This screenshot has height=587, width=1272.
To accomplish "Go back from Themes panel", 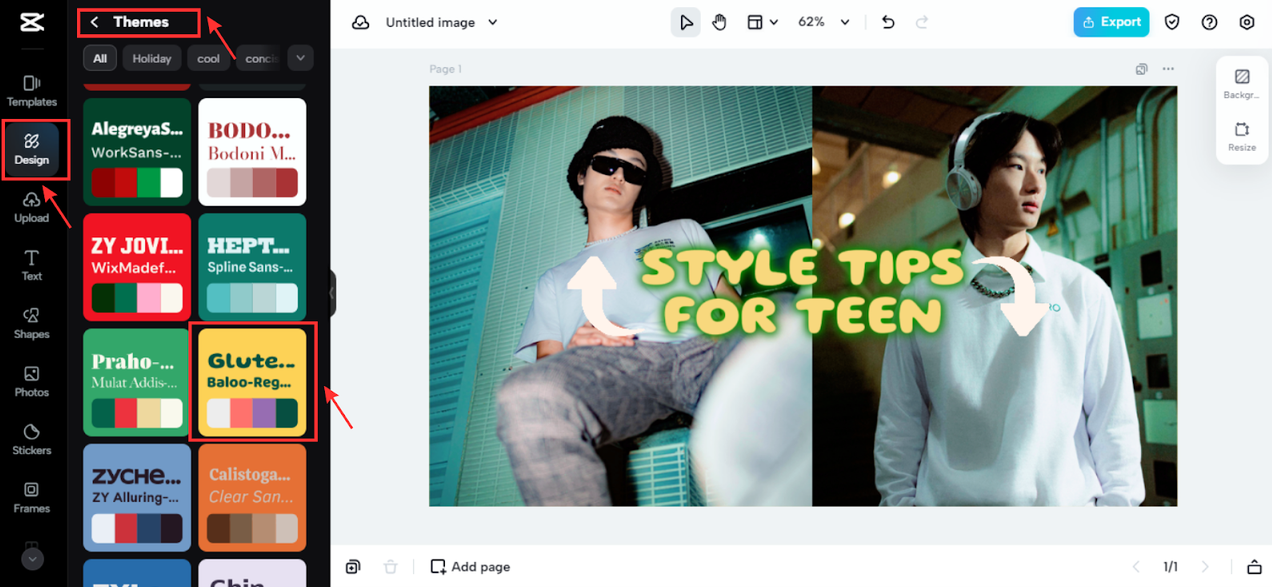I will pyautogui.click(x=95, y=22).
